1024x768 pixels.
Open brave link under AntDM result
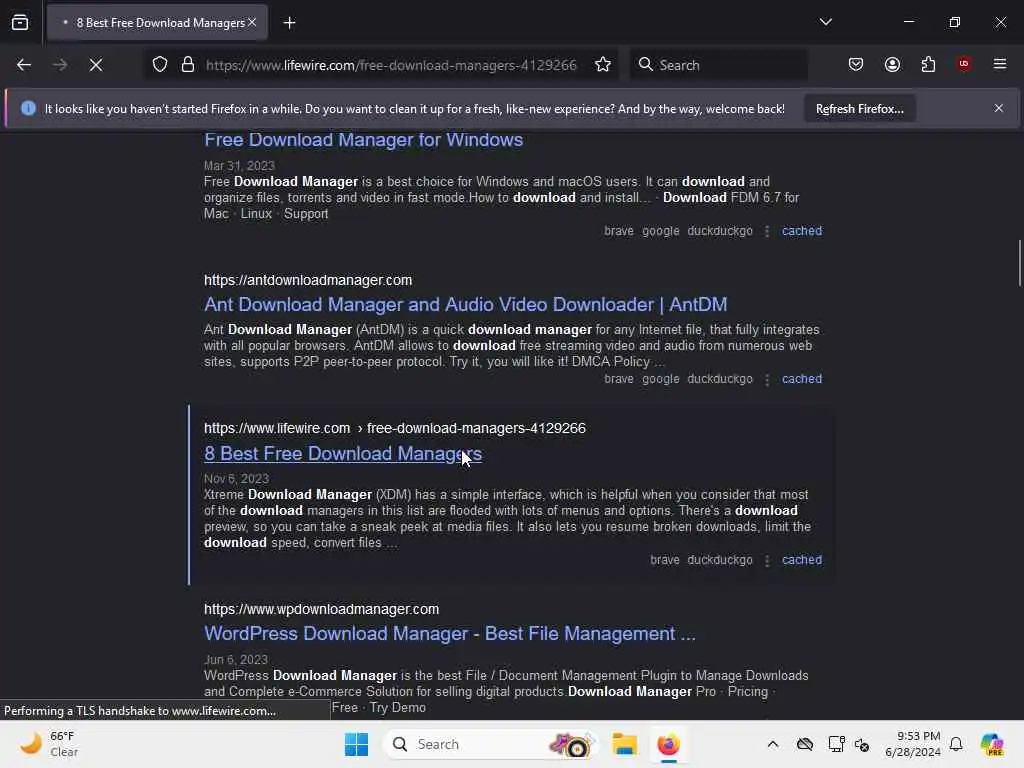click(618, 379)
